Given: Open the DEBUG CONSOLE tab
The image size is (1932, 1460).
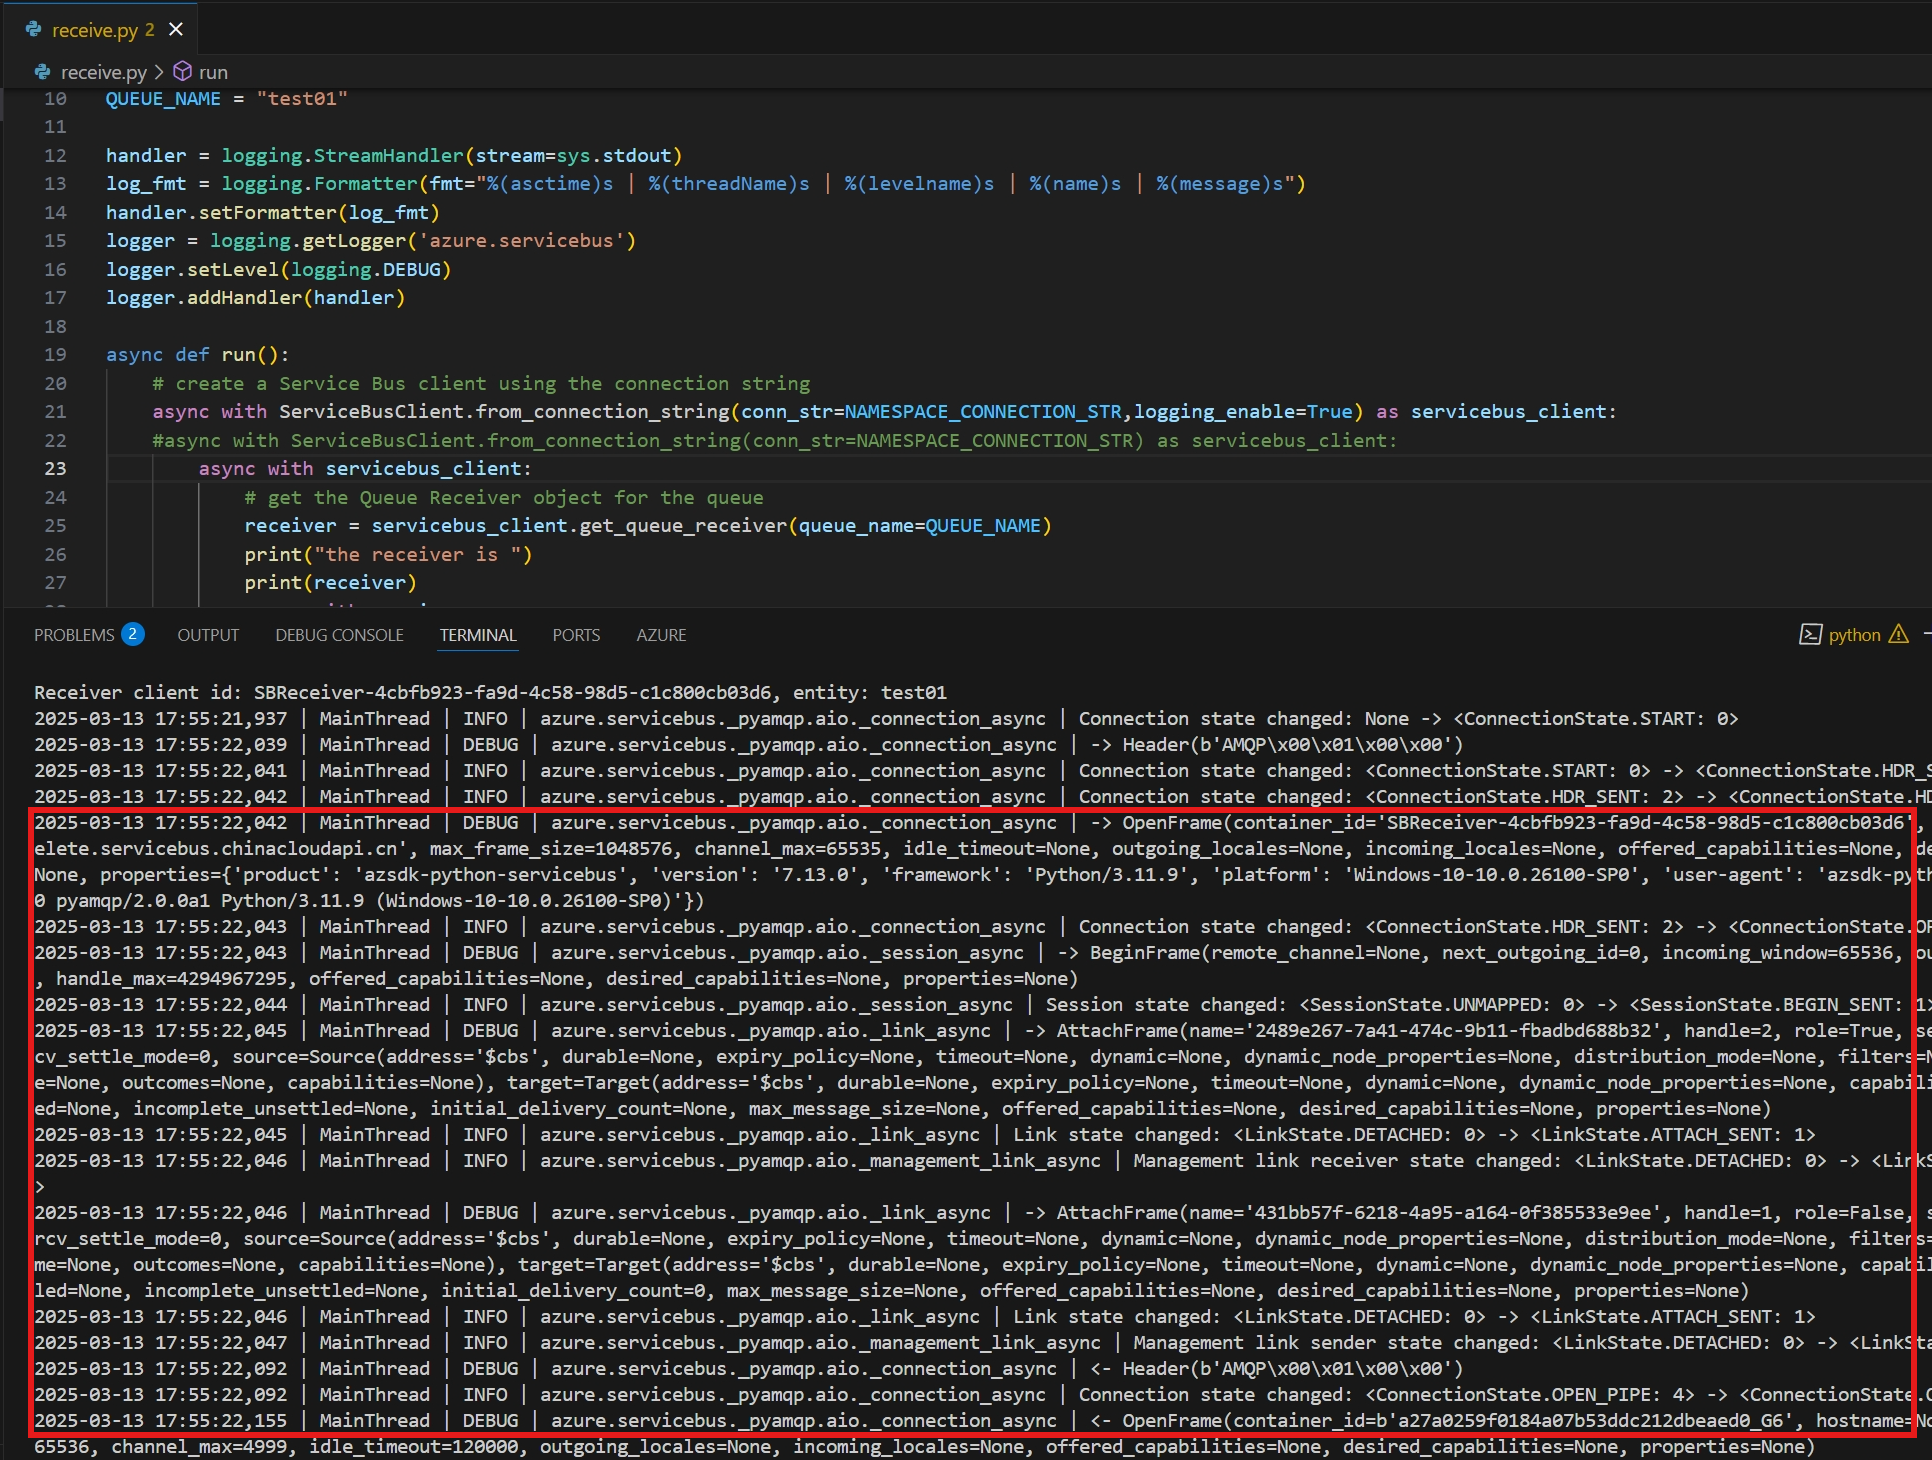Looking at the screenshot, I should 339,635.
